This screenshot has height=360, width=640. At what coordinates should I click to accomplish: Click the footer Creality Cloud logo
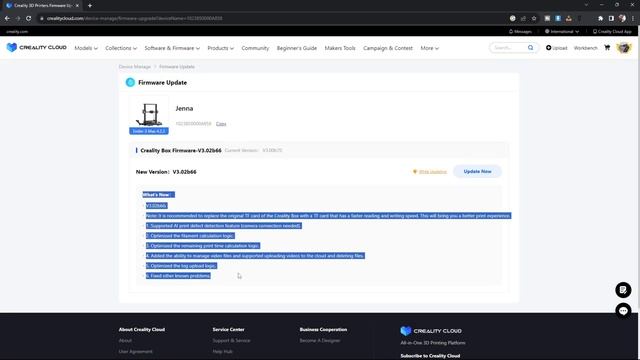(431, 331)
